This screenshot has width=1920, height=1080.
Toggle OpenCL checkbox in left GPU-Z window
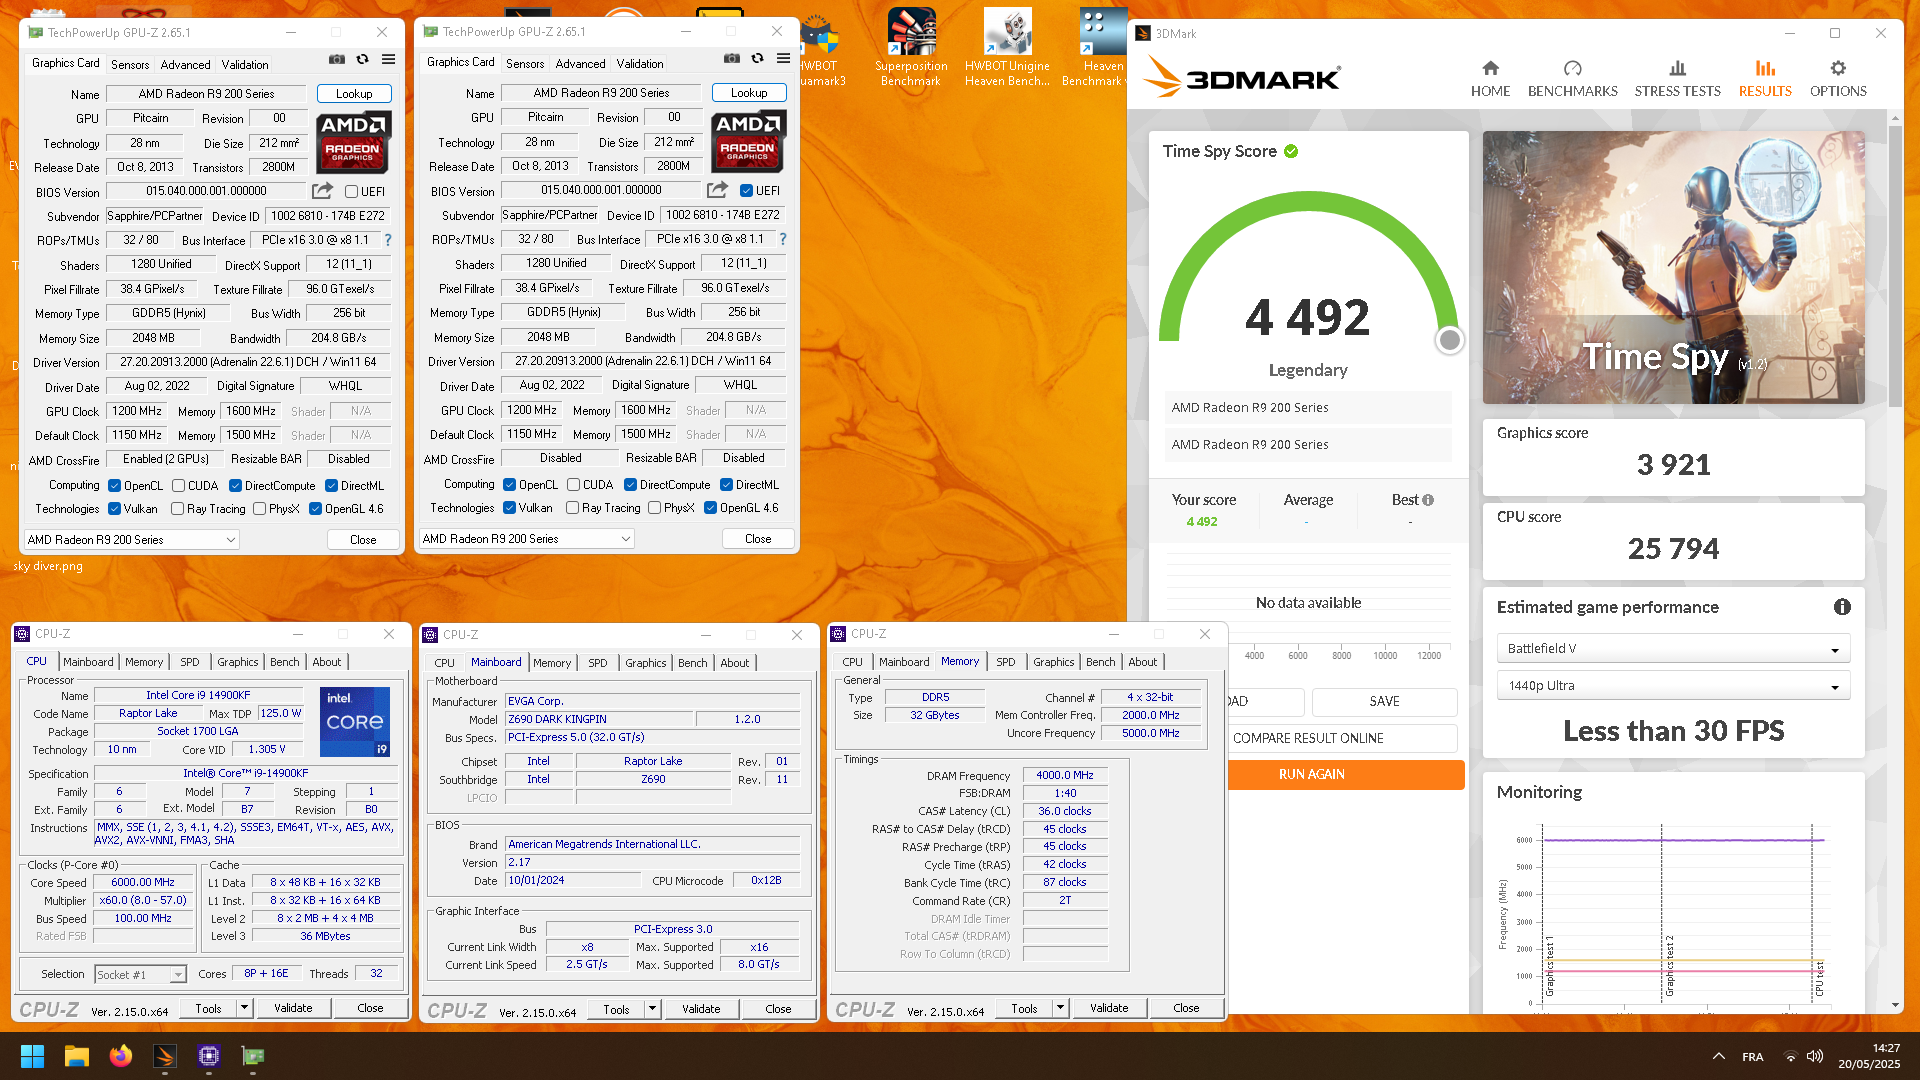coord(115,486)
